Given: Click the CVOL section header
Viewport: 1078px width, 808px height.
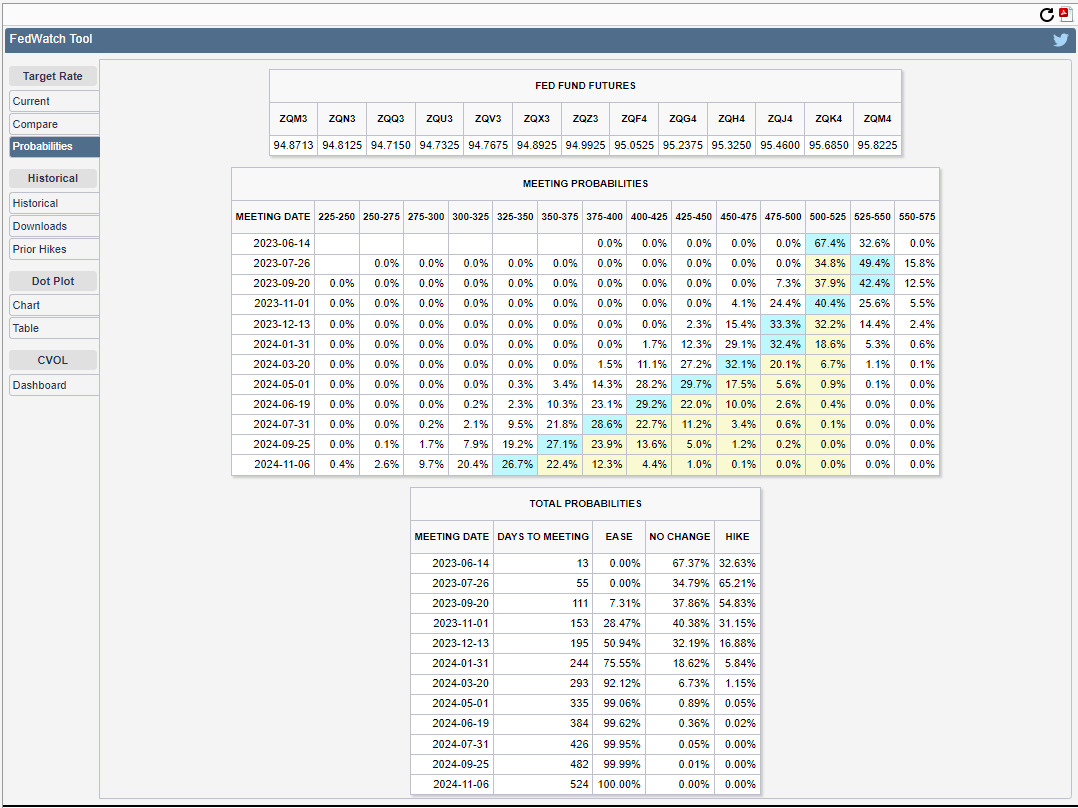Looking at the screenshot, I should [53, 360].
